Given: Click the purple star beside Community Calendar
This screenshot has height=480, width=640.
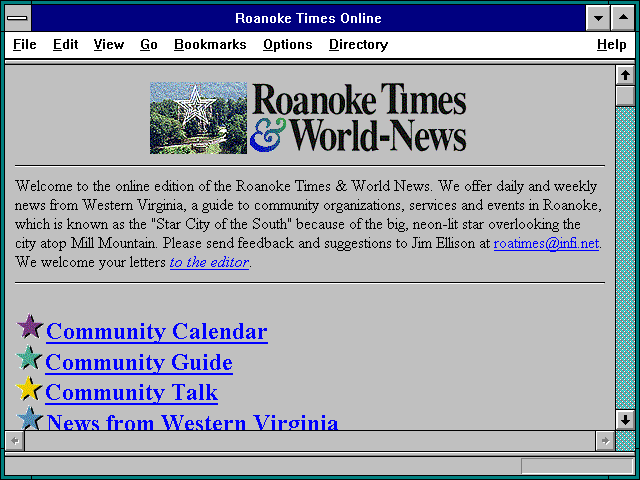Looking at the screenshot, I should coord(29,326).
